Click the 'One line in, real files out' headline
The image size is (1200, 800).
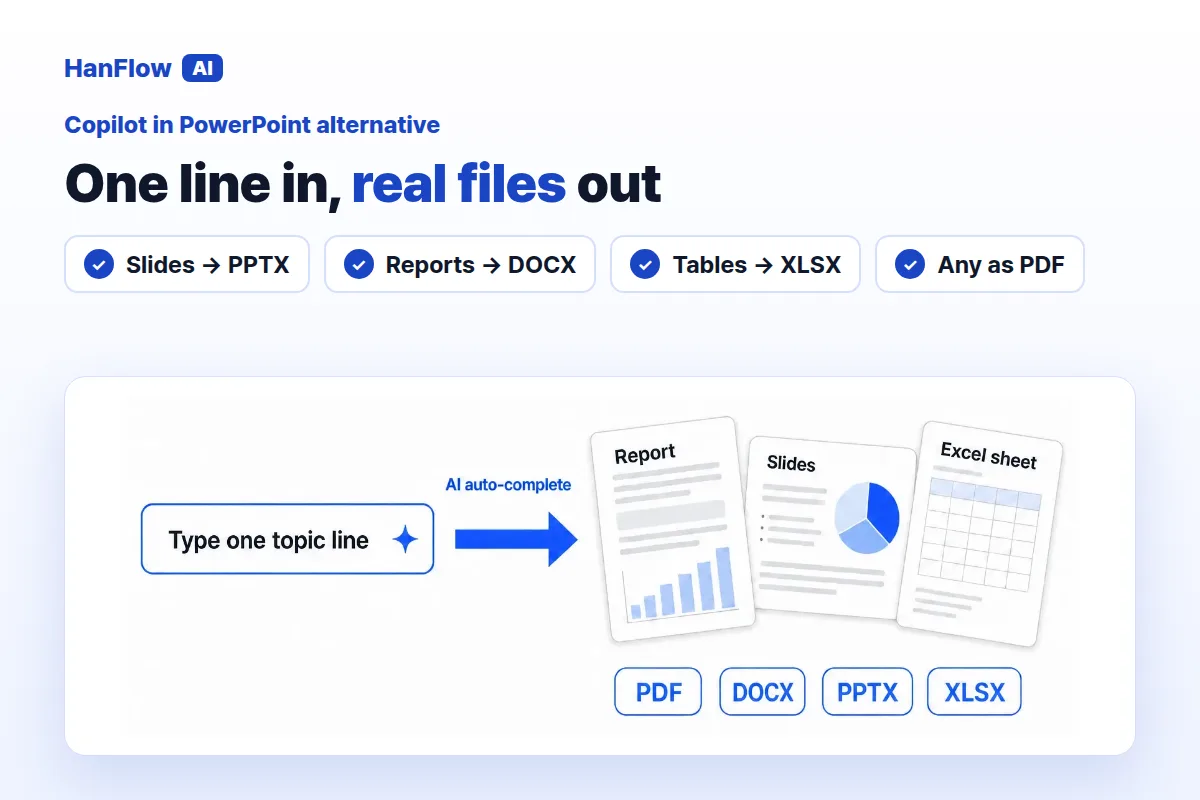pos(363,183)
